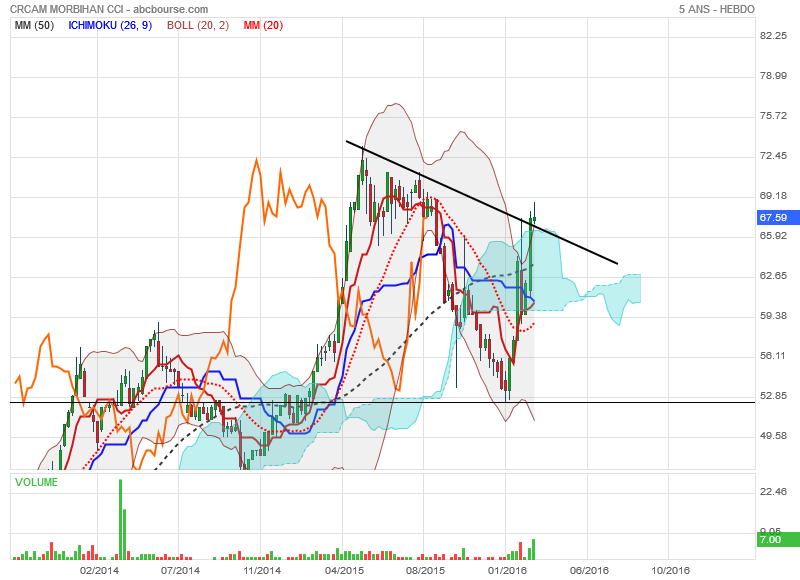The image size is (800, 580).
Task: Click the 56.11 price axis label
Action: click(x=773, y=356)
